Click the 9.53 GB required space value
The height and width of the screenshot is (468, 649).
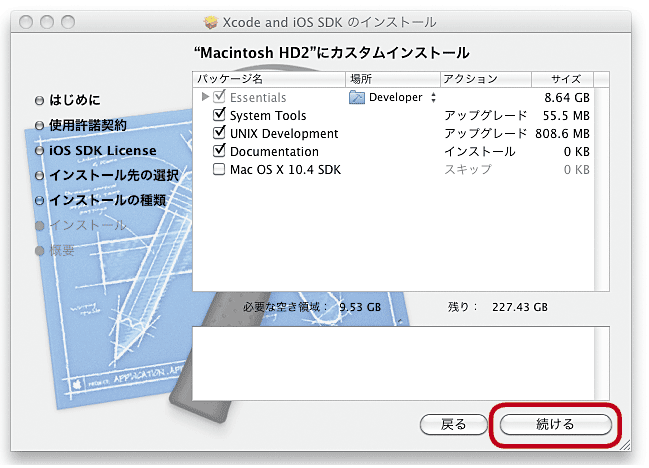[360, 307]
